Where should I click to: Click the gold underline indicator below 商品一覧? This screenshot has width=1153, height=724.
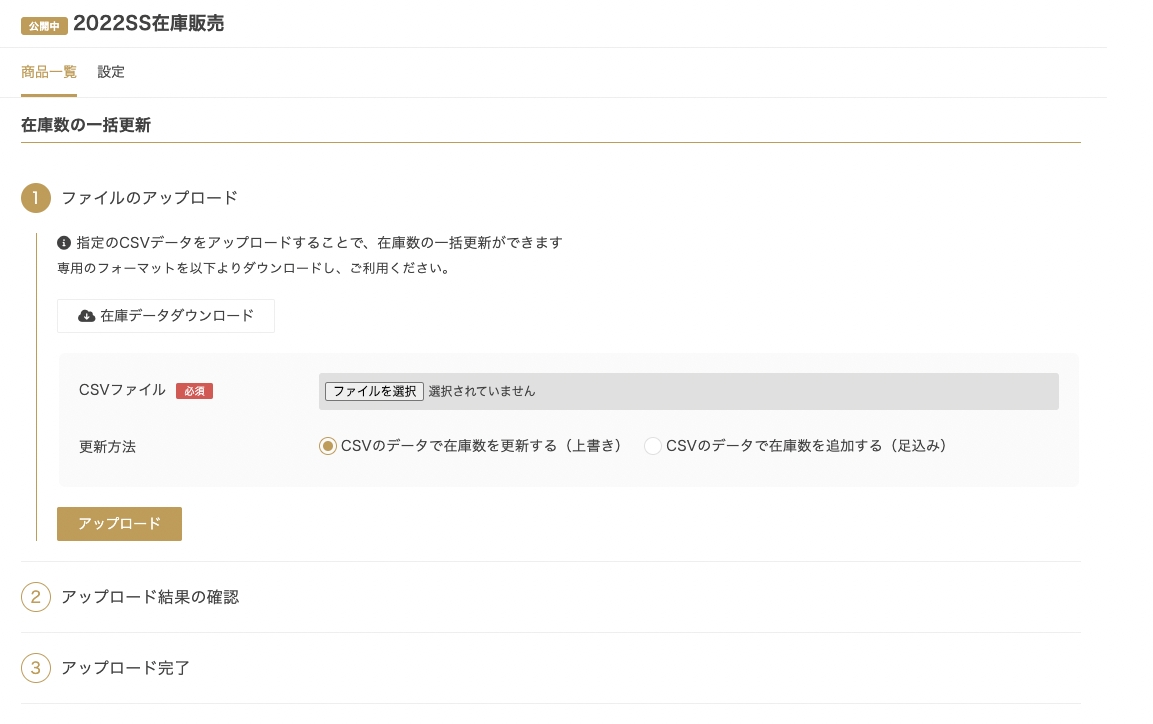pyautogui.click(x=48, y=93)
